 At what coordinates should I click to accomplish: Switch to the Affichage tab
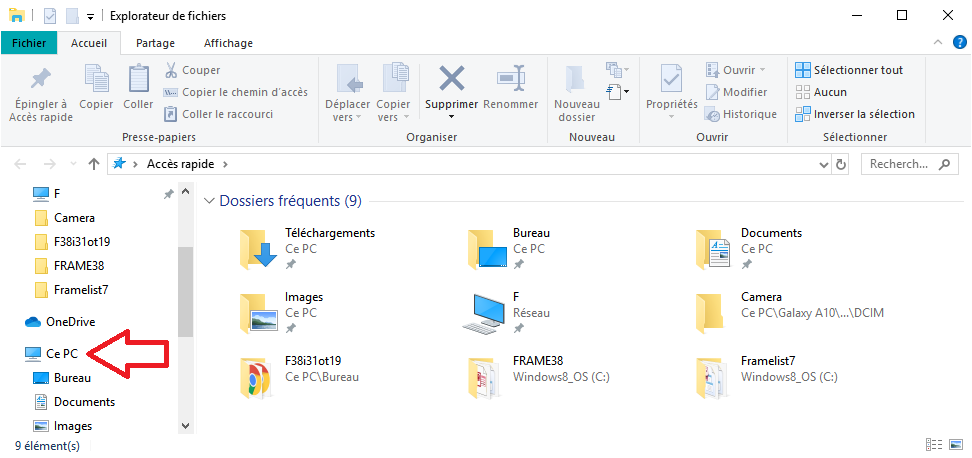pyautogui.click(x=228, y=43)
